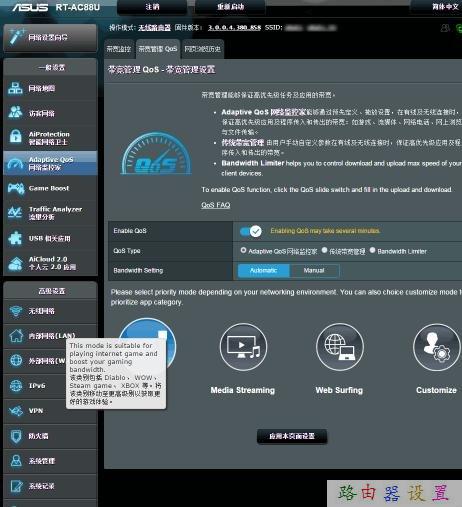
Task: Click the reboot (重新启动) button
Action: 230,7
